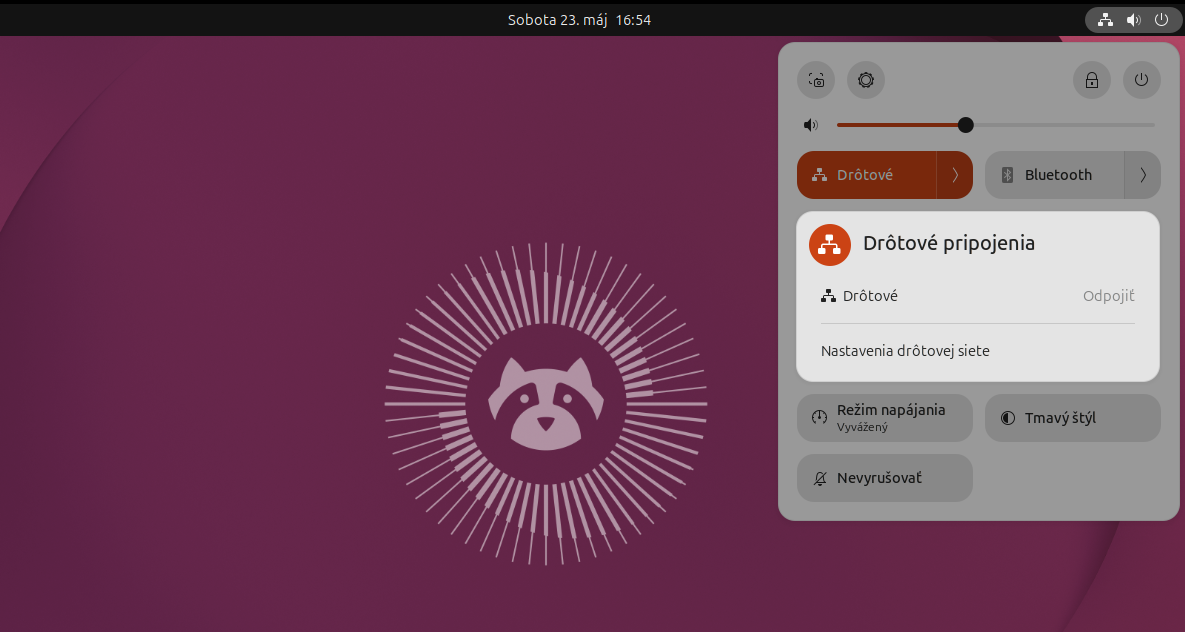Click Odpojiť to disconnect wired network
This screenshot has width=1185, height=632.
1109,296
